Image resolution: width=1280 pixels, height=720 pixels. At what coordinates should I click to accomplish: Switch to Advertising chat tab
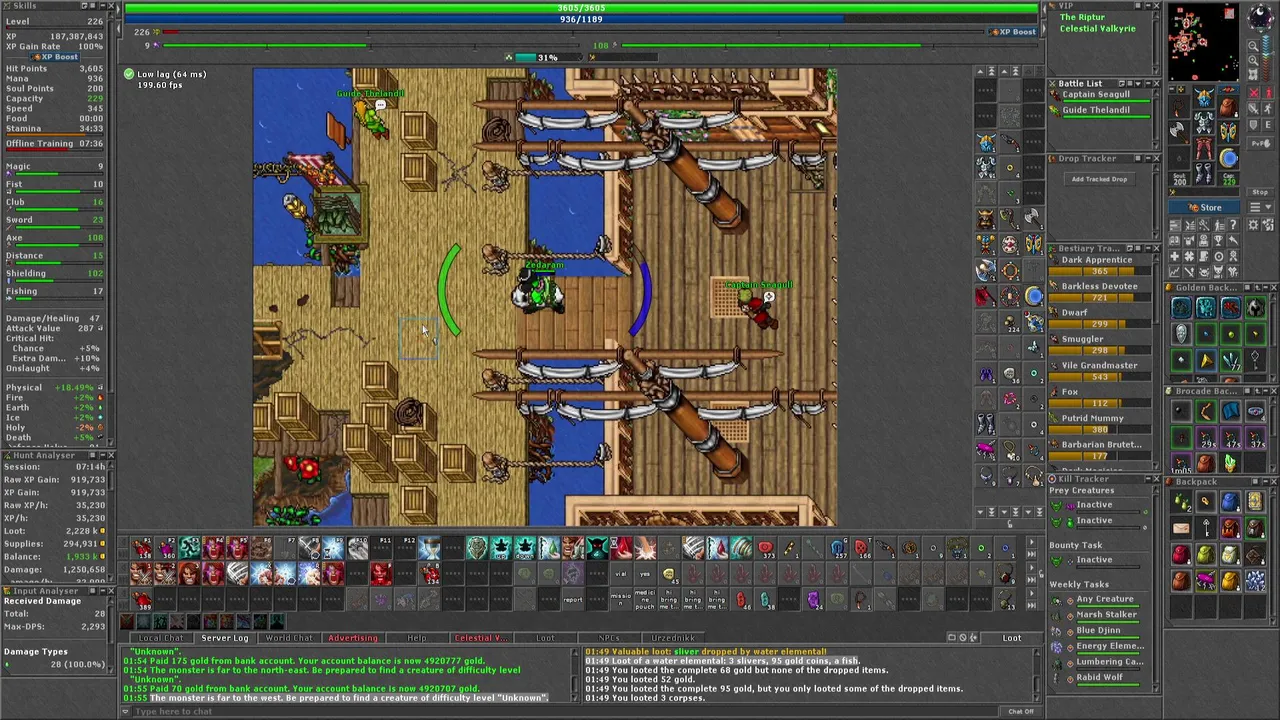point(353,638)
